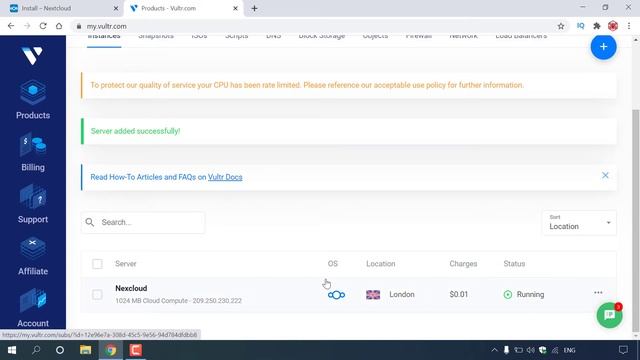
Task: Switch to Install – Nextcloud browser tab
Action: (x=64, y=8)
